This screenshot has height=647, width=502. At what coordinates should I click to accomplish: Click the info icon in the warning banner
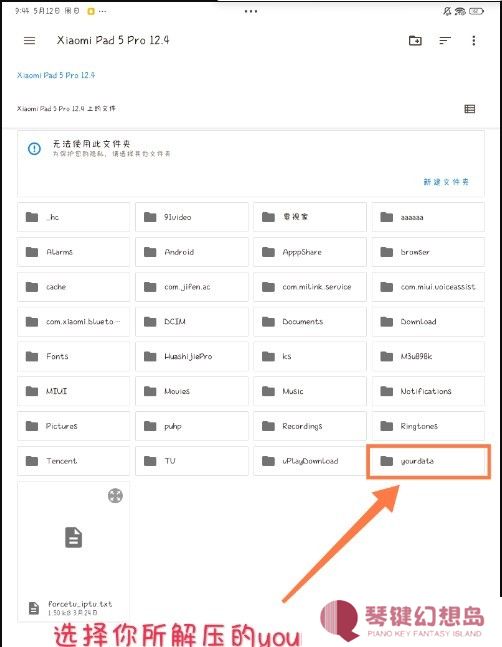(34, 149)
